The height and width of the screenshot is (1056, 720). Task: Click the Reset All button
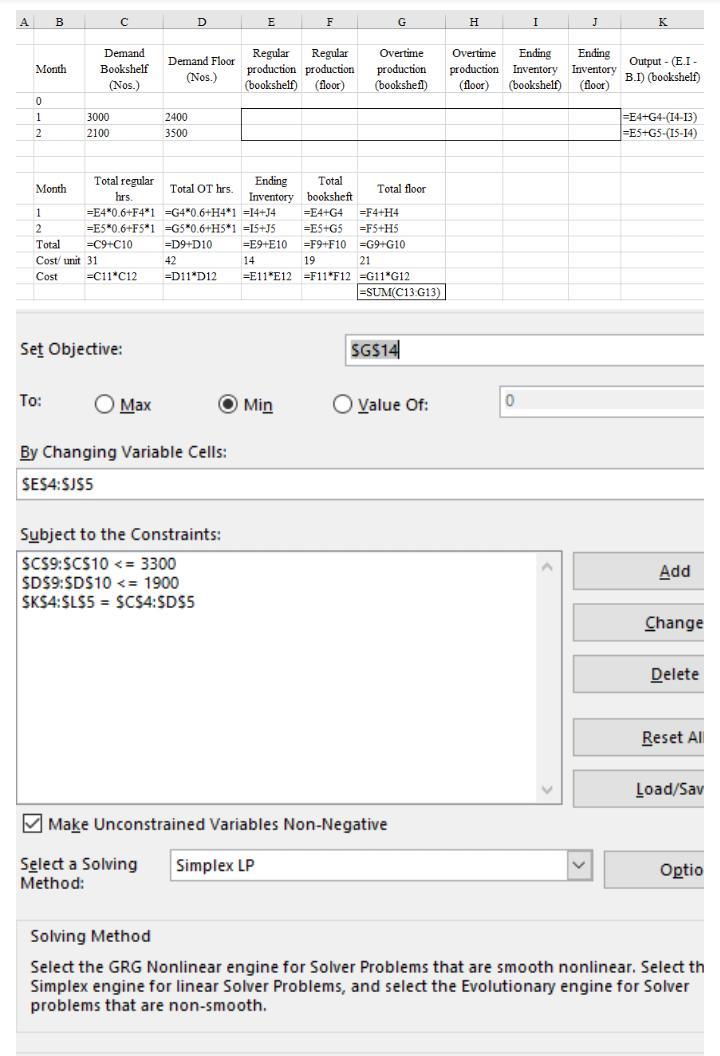pyautogui.click(x=639, y=737)
